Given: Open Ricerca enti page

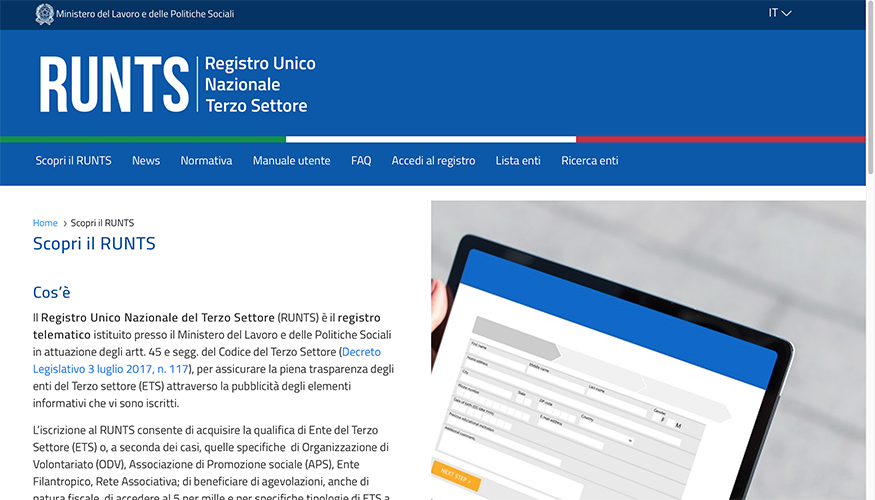Looking at the screenshot, I should pyautogui.click(x=590, y=161).
